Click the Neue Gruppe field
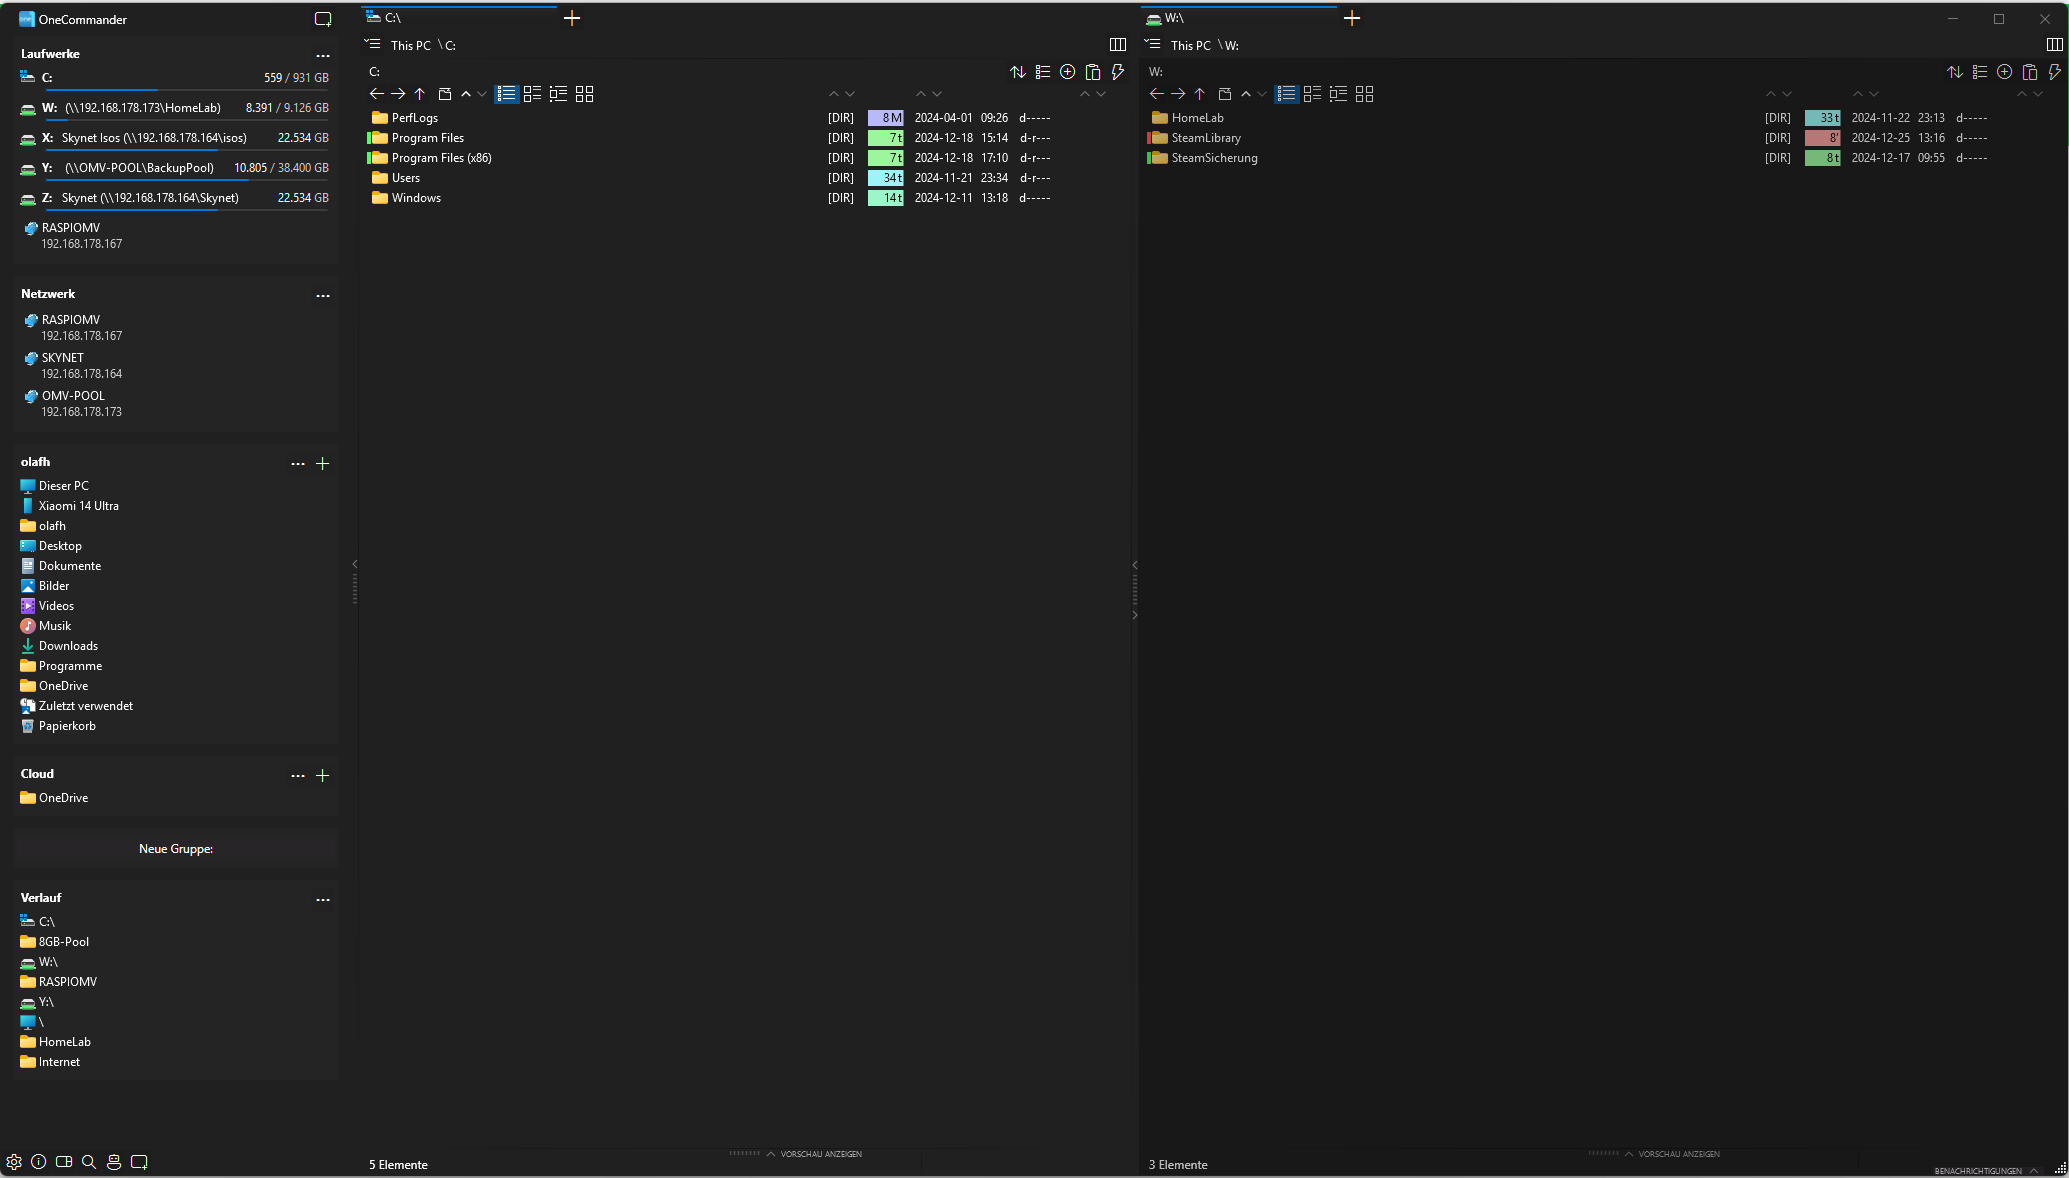Image resolution: width=2069 pixels, height=1178 pixels. tap(176, 849)
